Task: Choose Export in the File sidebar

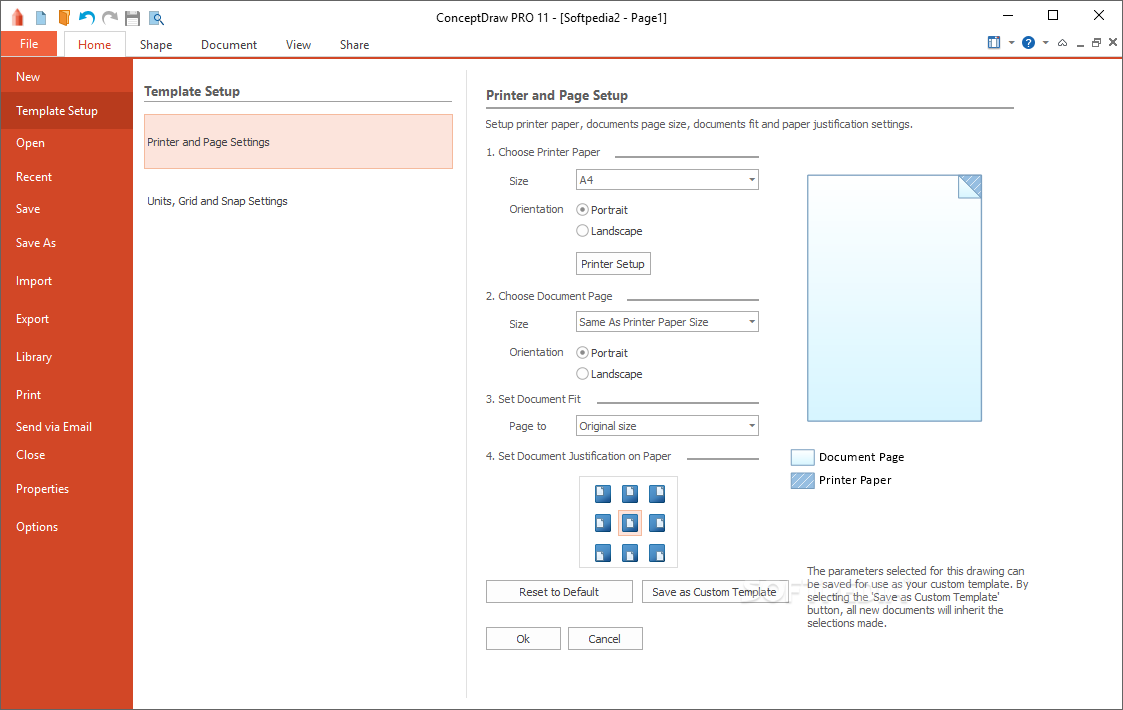Action: [67, 319]
